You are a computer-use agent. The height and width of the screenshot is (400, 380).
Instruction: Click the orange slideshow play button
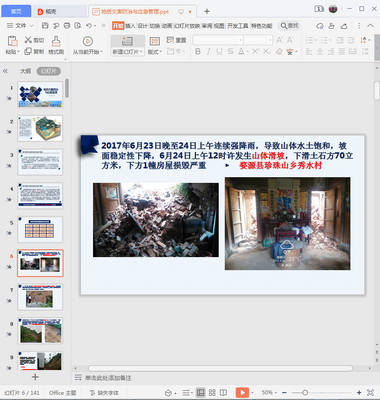click(x=242, y=393)
